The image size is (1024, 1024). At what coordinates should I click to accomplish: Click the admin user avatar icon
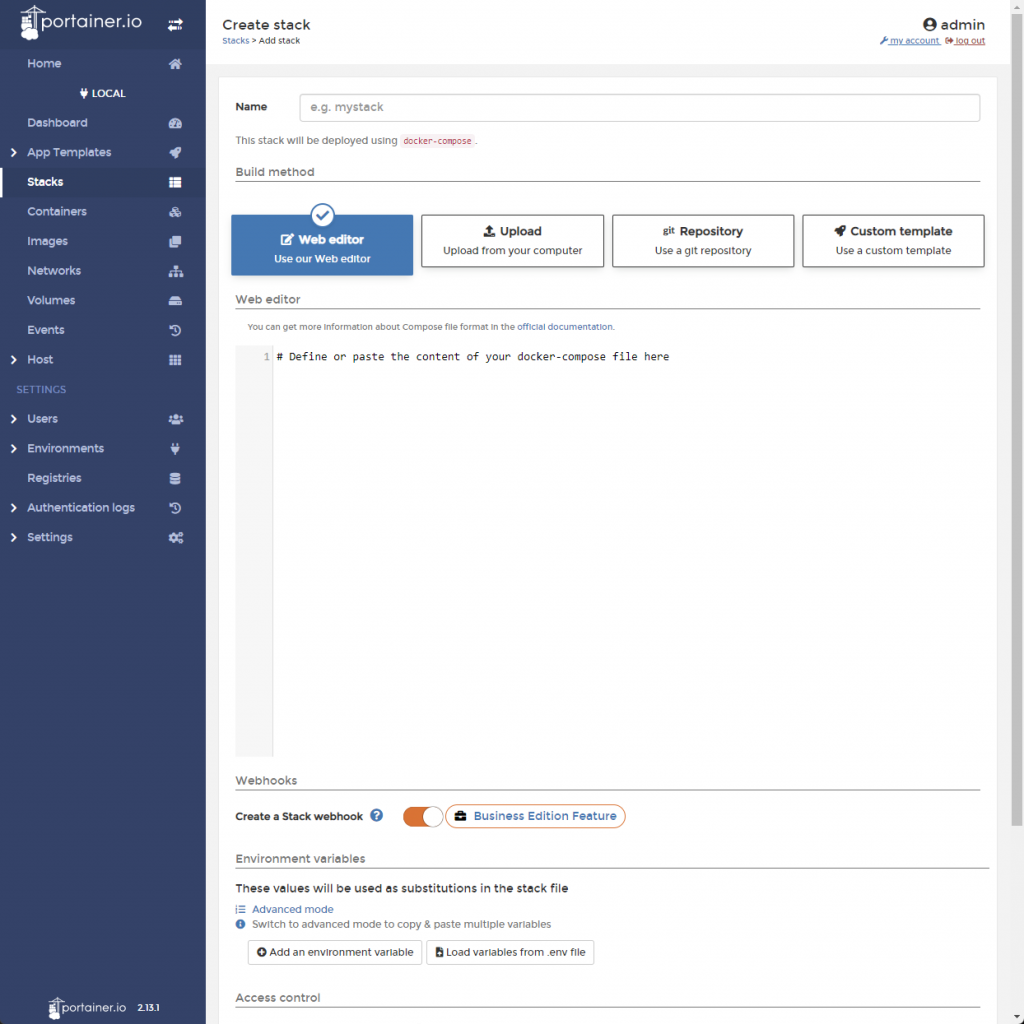929,25
